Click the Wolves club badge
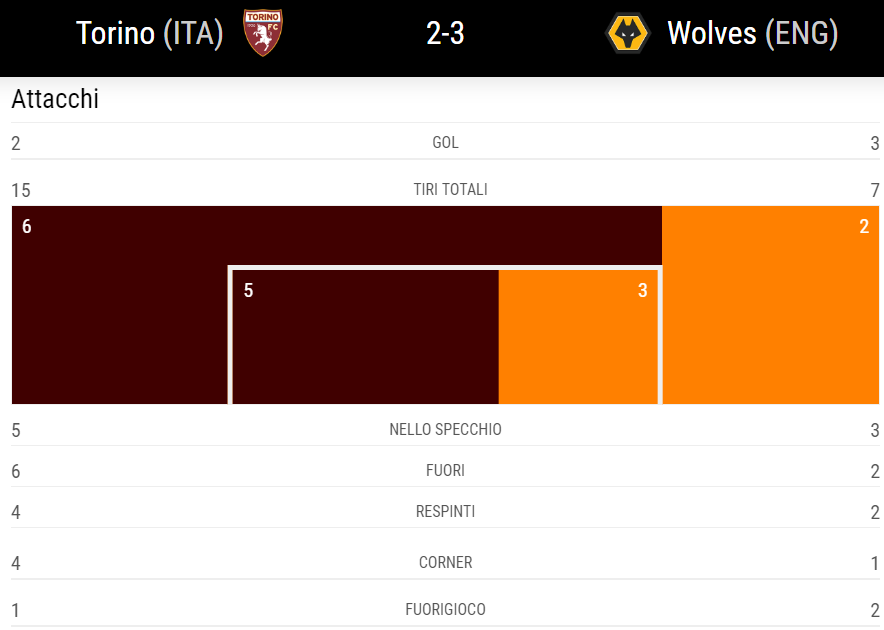Image resolution: width=884 pixels, height=630 pixels. click(628, 33)
